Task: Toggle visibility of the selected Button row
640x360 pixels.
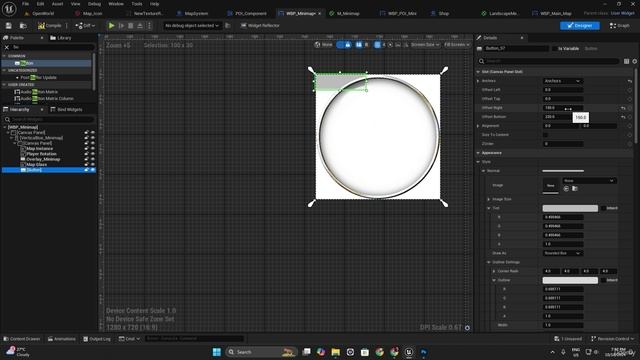Action: pos(93,170)
